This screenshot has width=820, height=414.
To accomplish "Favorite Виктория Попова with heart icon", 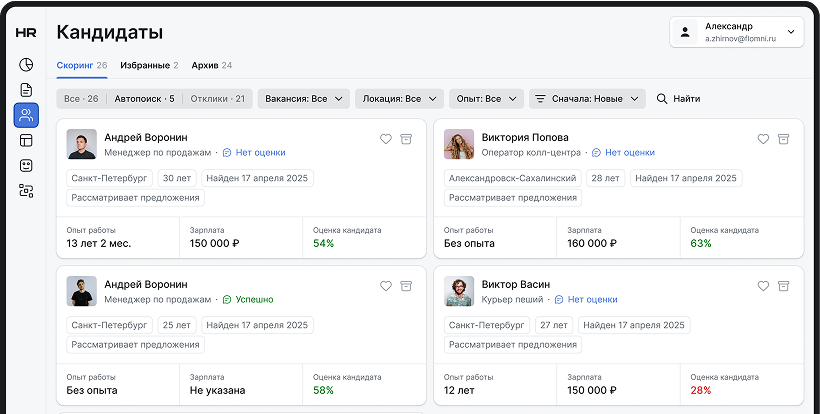I will pos(763,139).
